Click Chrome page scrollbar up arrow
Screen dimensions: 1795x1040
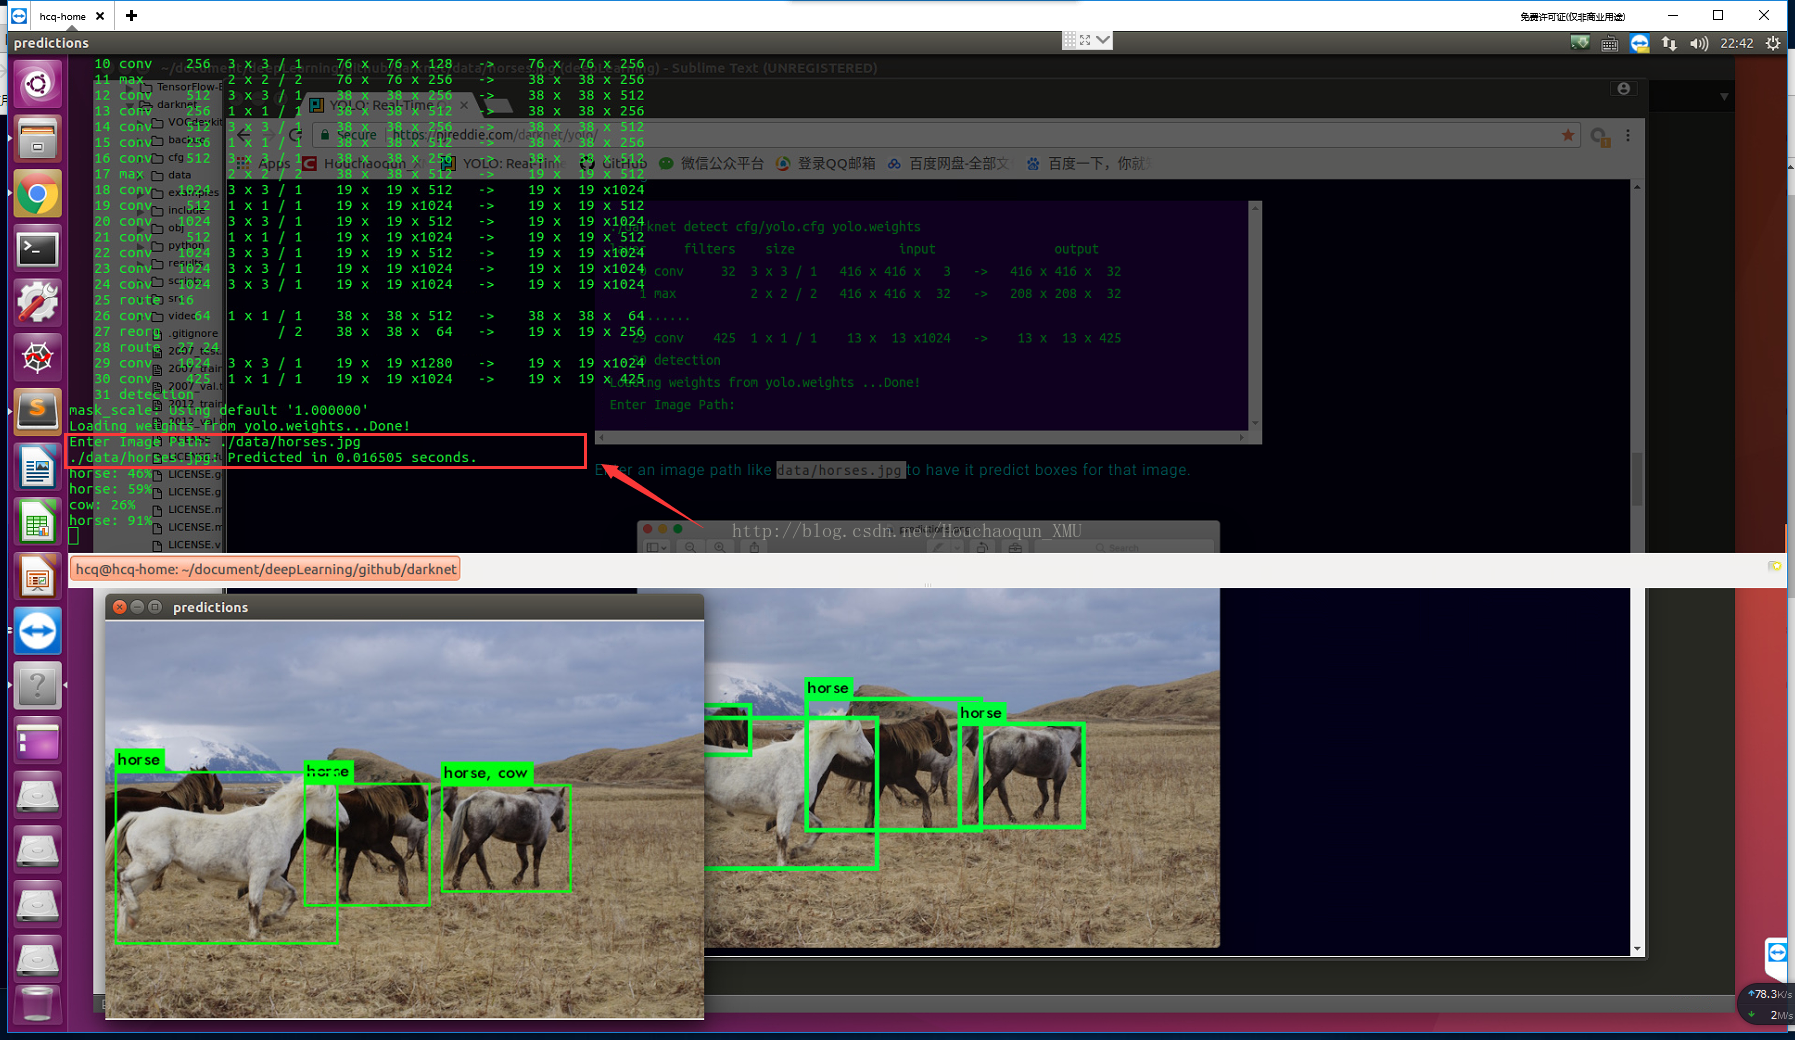click(x=1637, y=187)
